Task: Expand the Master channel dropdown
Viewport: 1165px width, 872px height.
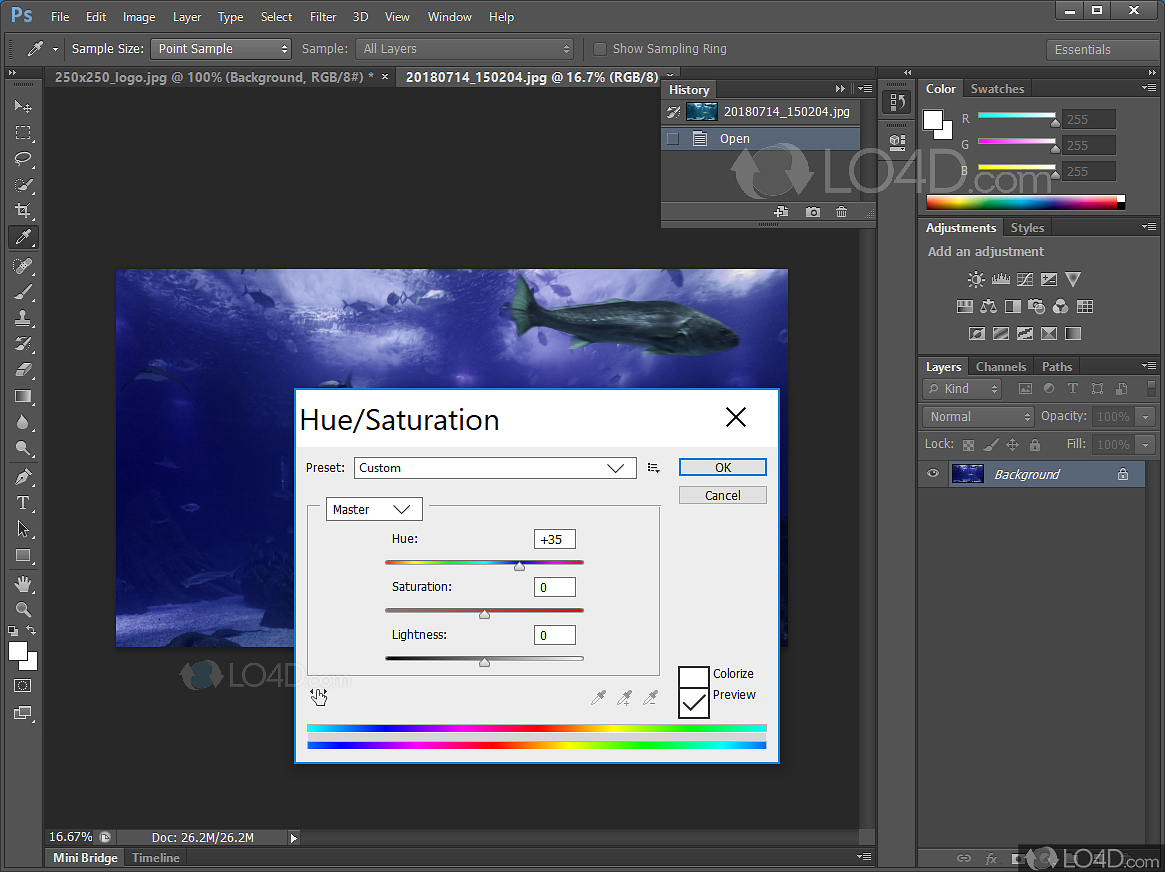Action: click(x=374, y=509)
